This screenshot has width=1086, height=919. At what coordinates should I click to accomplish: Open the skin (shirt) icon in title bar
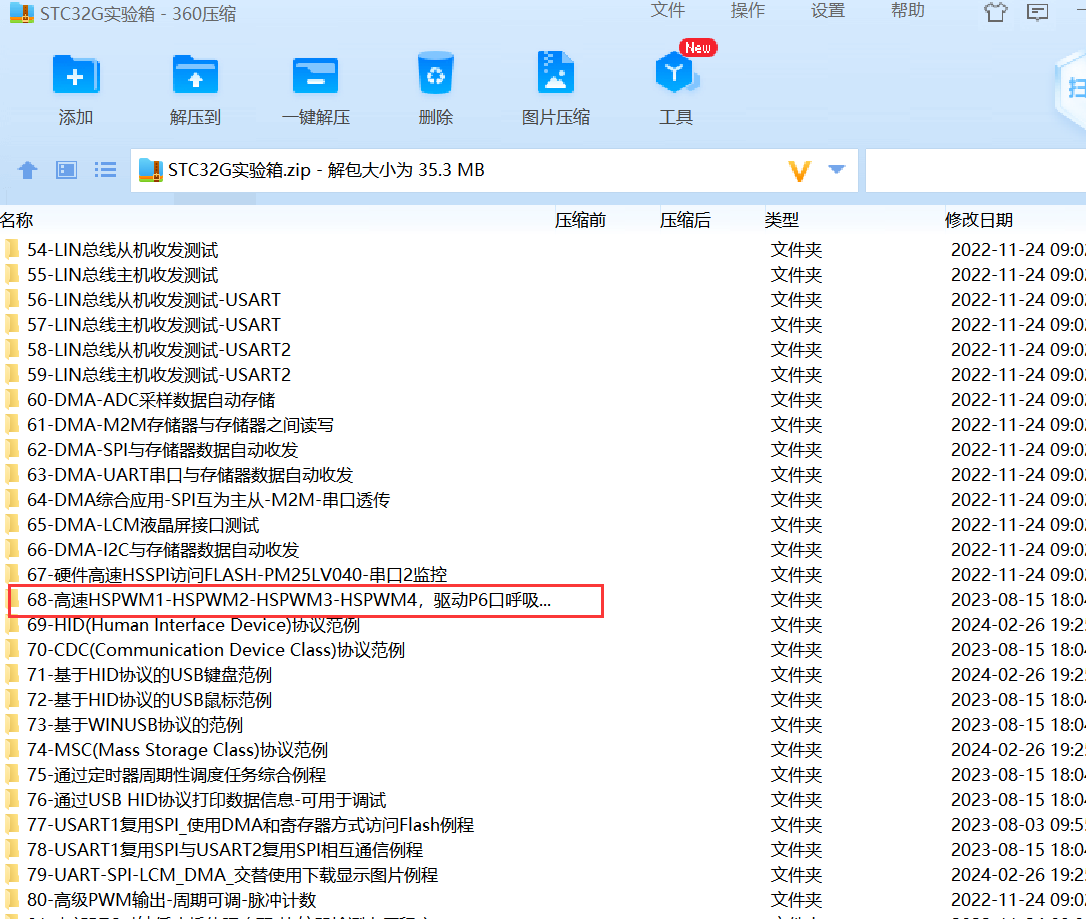pos(995,12)
